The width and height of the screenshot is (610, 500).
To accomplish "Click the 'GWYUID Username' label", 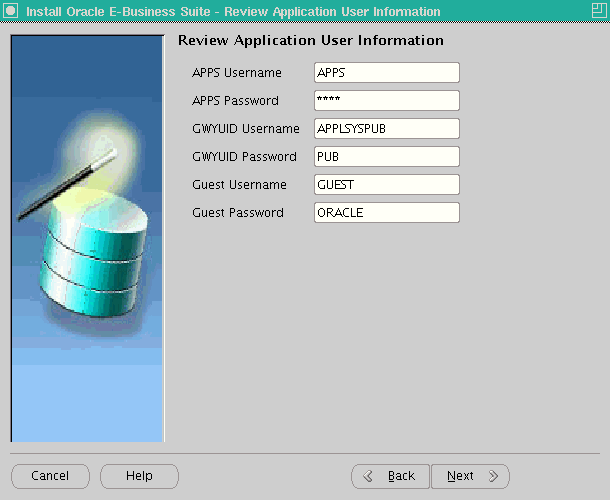I will pyautogui.click(x=245, y=129).
